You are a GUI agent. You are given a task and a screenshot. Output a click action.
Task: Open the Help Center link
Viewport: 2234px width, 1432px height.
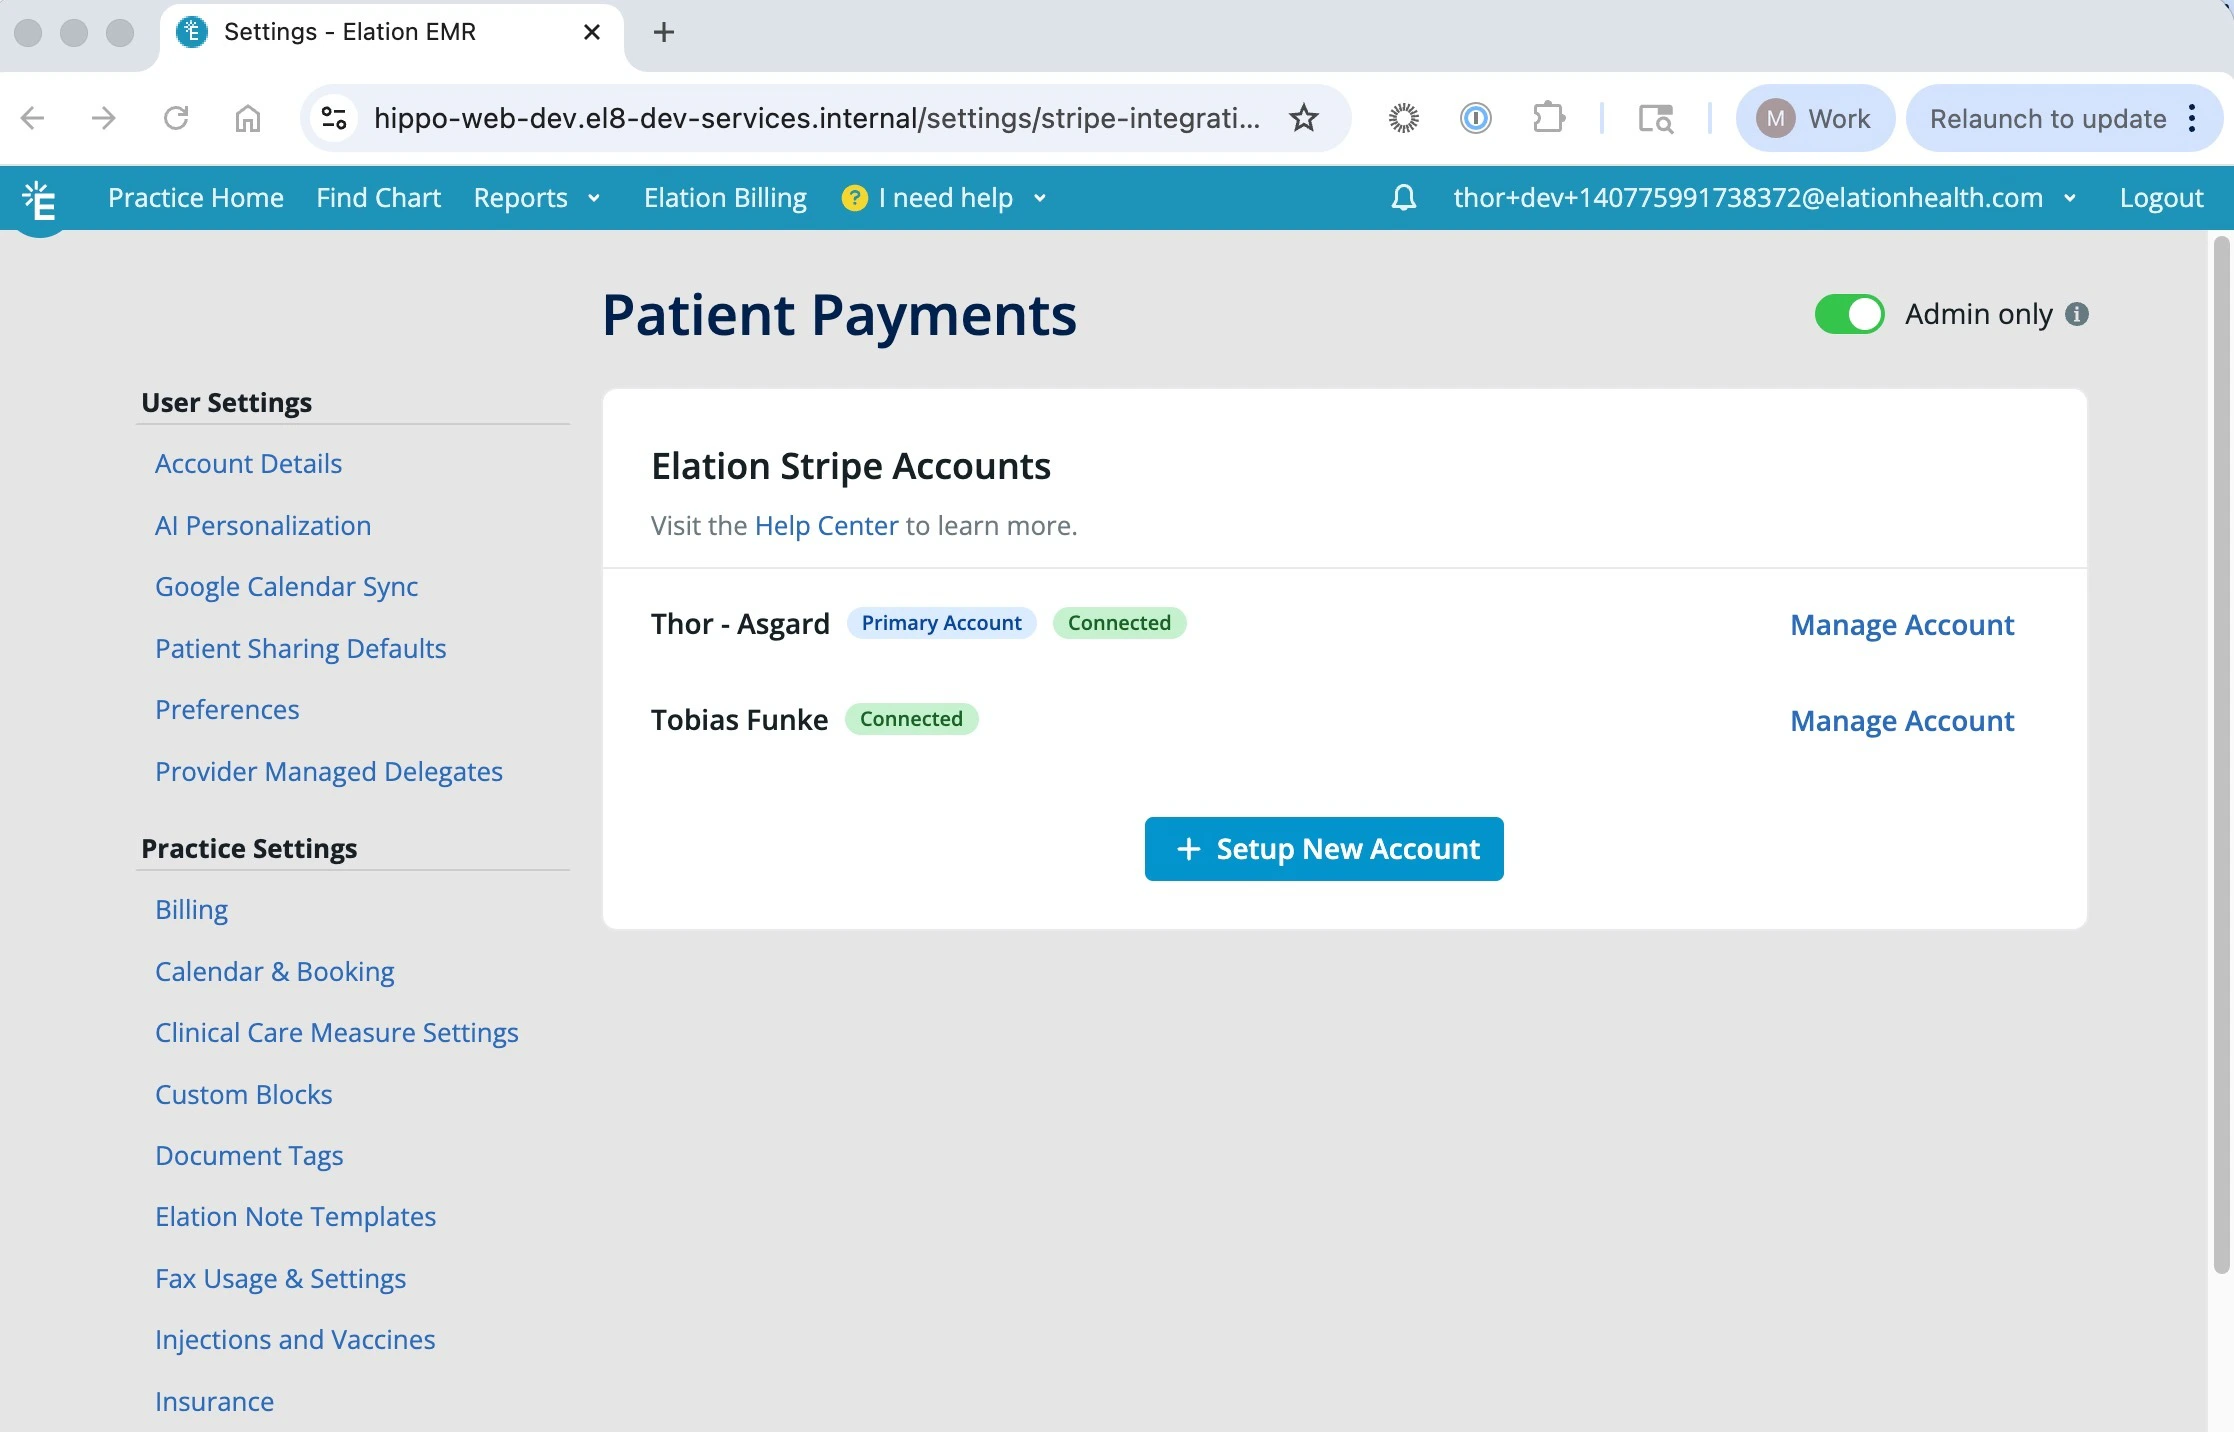coord(825,525)
